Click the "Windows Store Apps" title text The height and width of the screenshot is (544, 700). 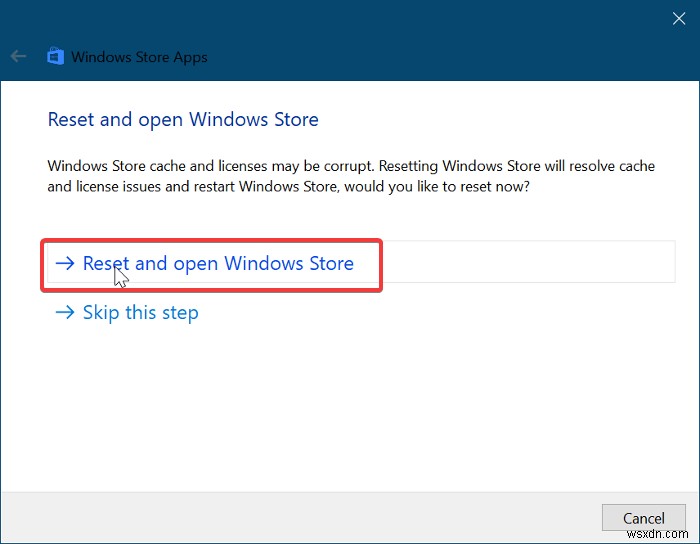[x=139, y=57]
